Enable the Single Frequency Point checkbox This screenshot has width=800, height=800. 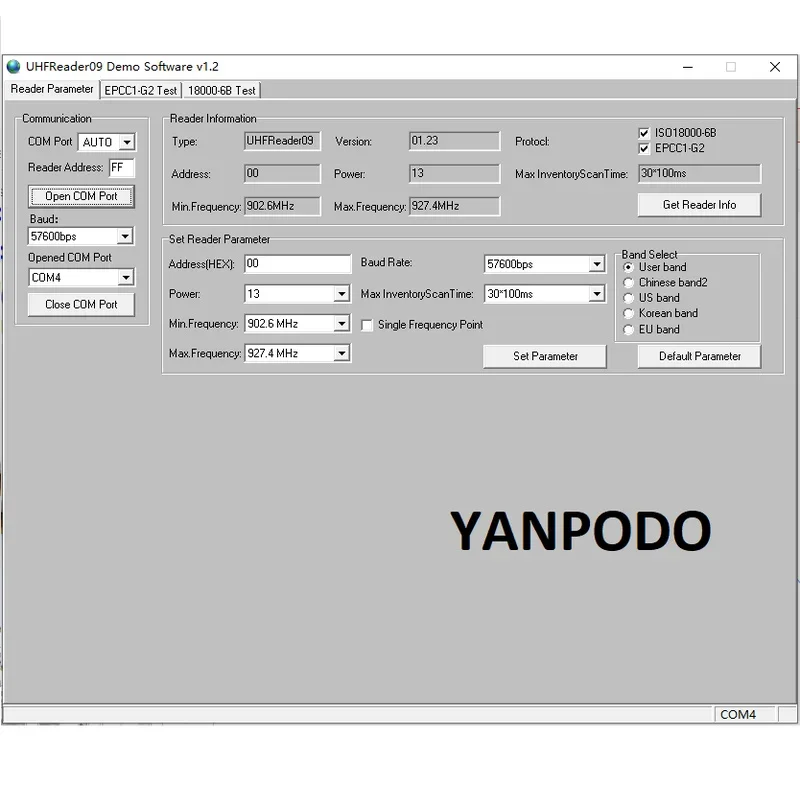click(367, 326)
